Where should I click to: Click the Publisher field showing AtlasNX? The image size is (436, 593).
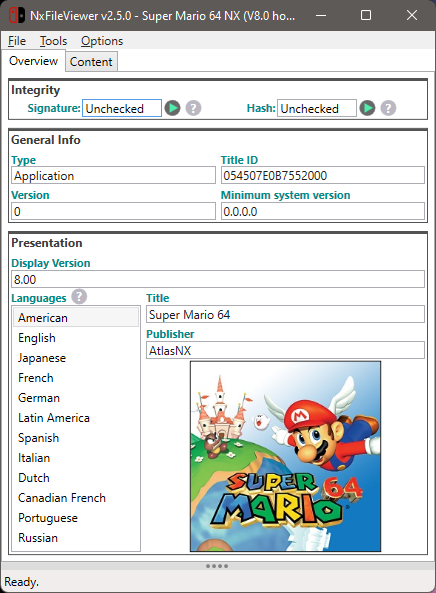[285, 351]
